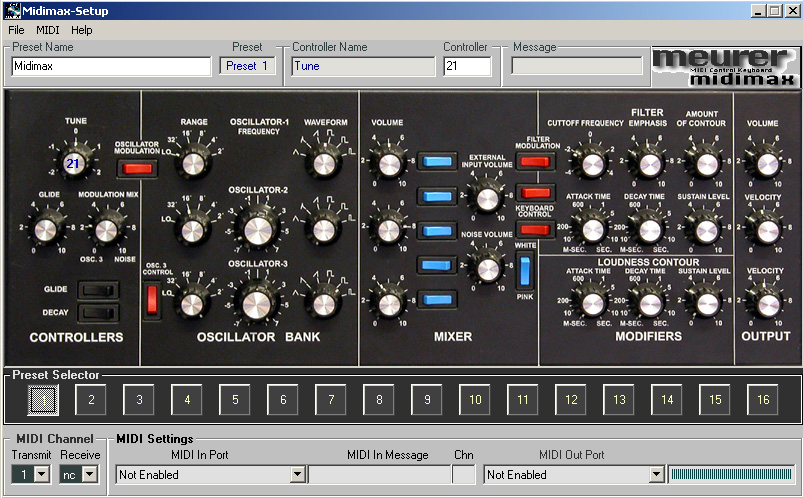The image size is (803, 498).
Task: Click the Controller number field showing 21
Action: 467,66
